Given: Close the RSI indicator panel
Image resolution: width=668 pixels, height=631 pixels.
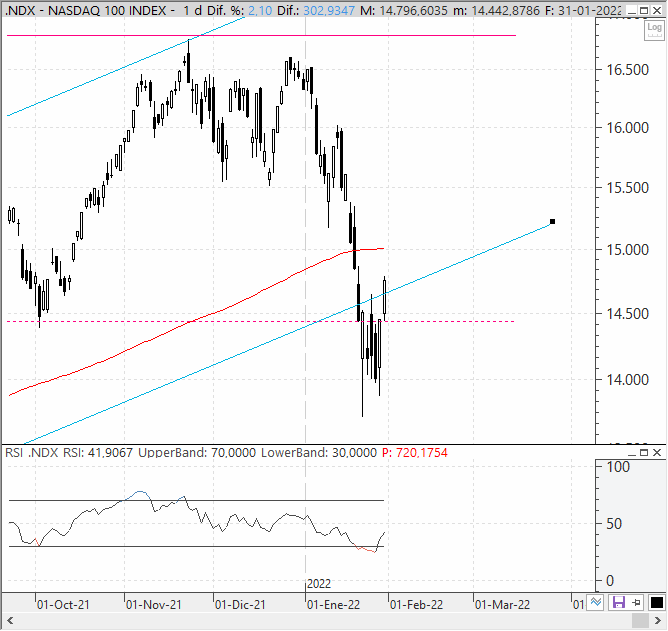Looking at the screenshot, I should [657, 453].
